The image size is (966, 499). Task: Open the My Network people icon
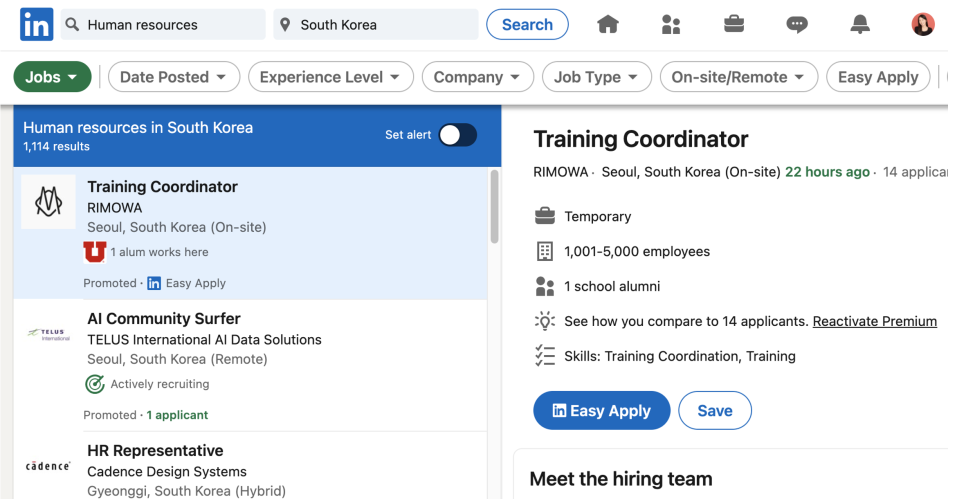click(670, 25)
